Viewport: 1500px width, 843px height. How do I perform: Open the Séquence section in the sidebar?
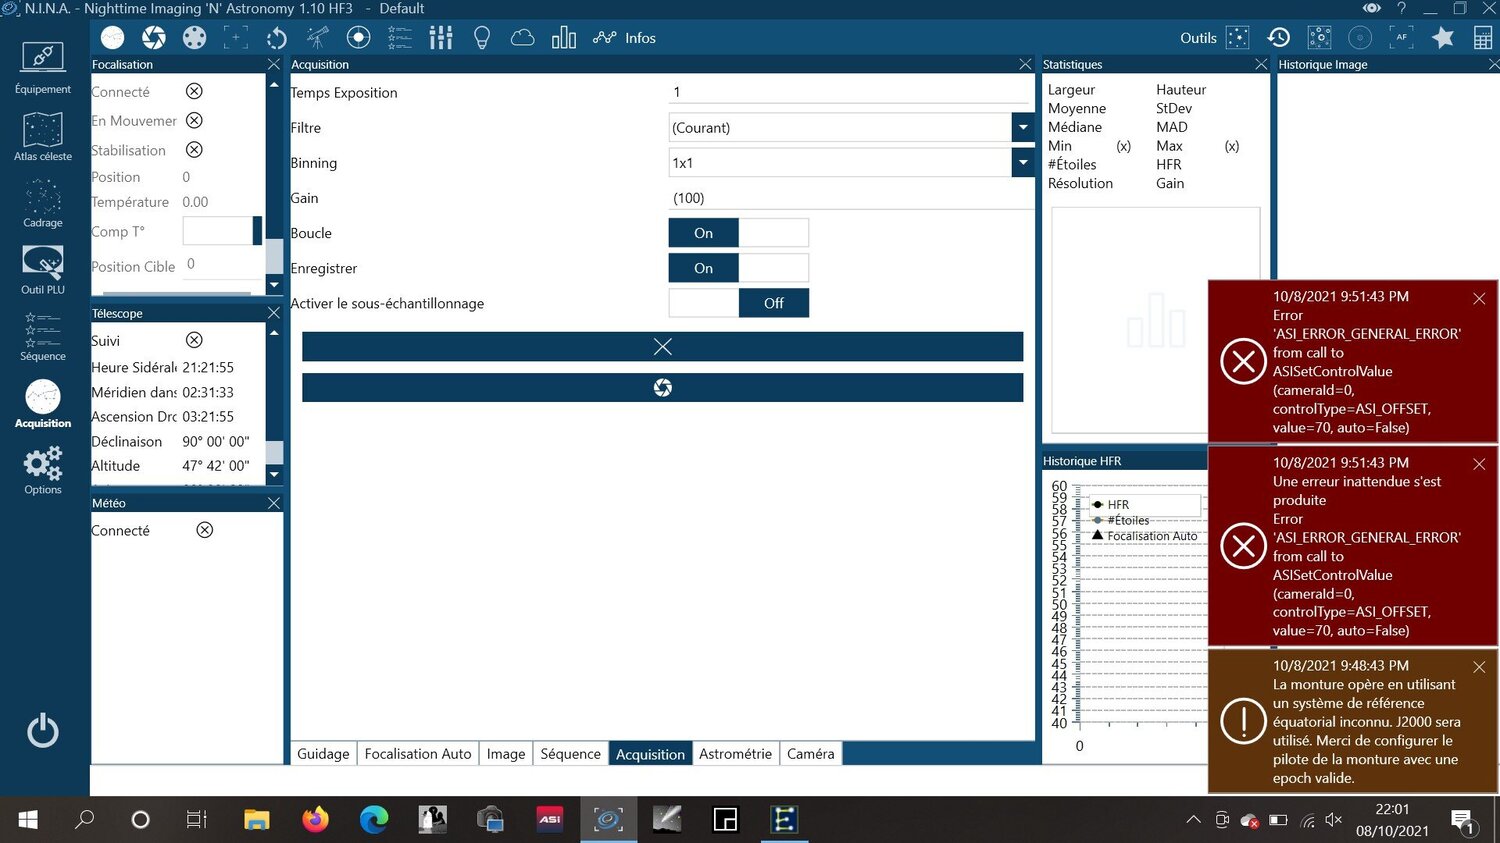(43, 337)
